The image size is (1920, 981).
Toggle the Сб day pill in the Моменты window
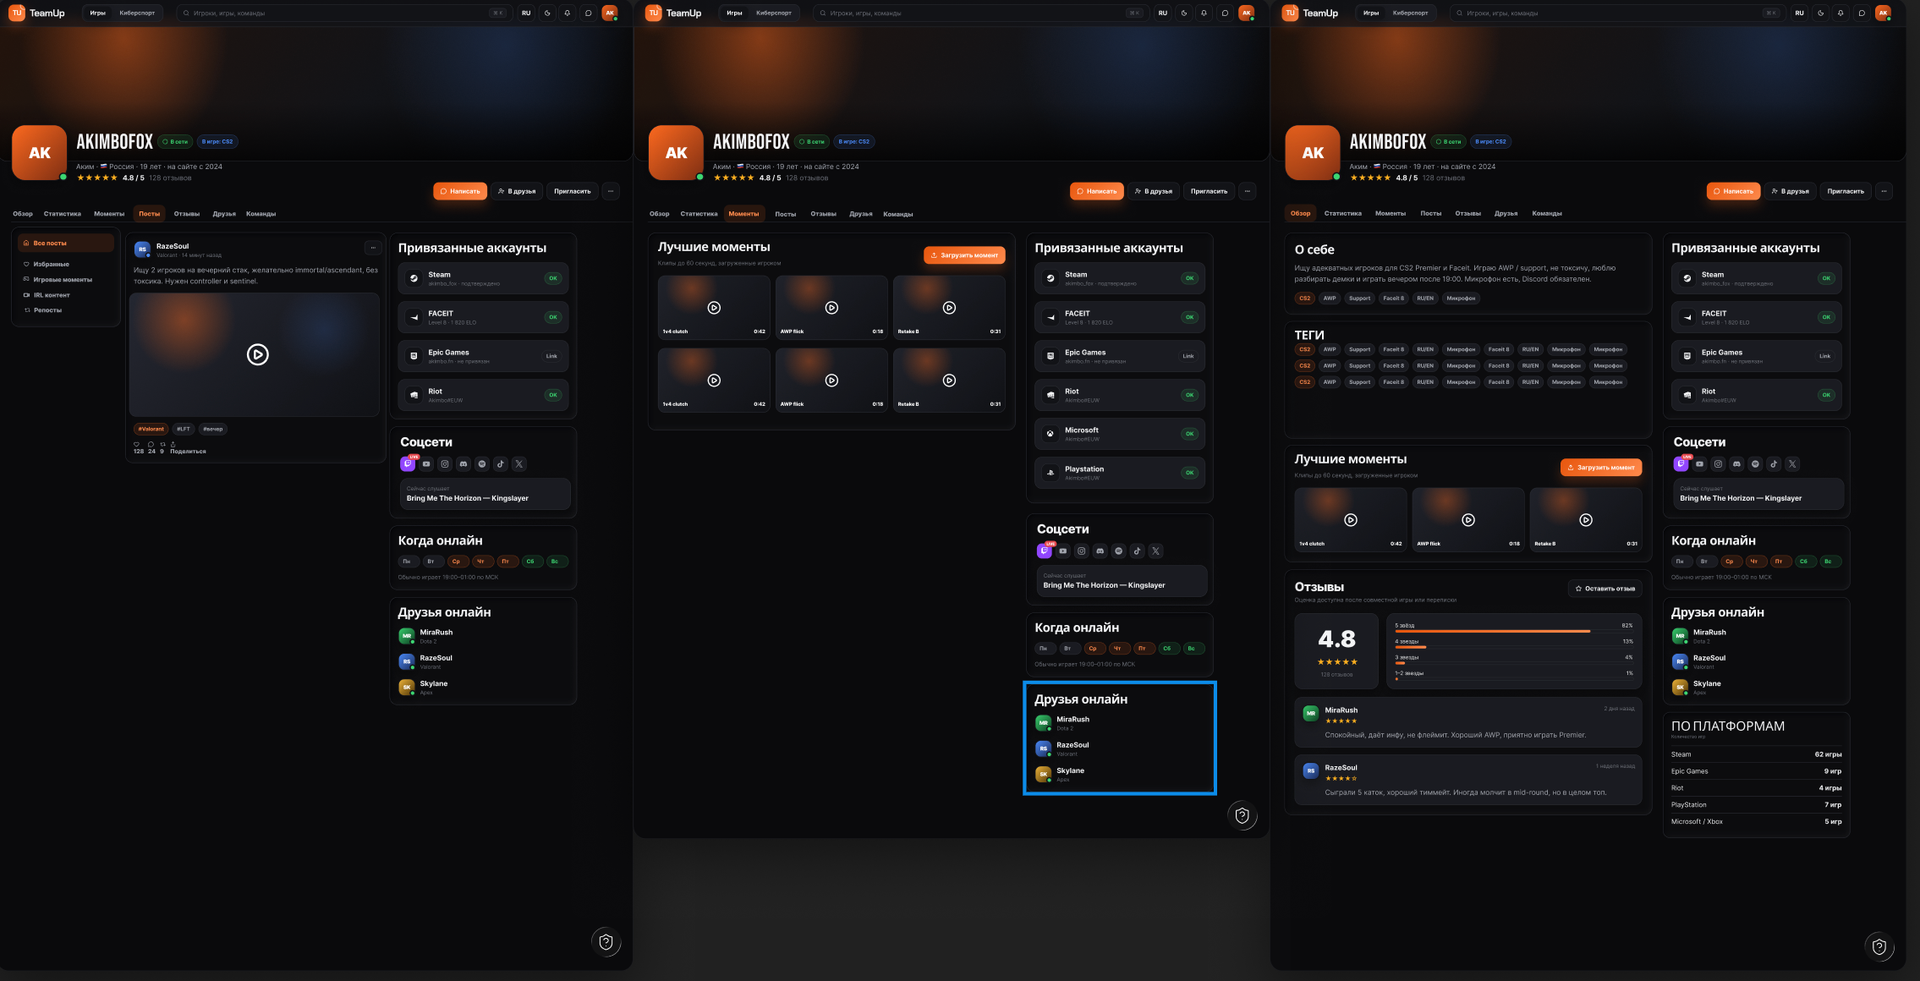1167,648
